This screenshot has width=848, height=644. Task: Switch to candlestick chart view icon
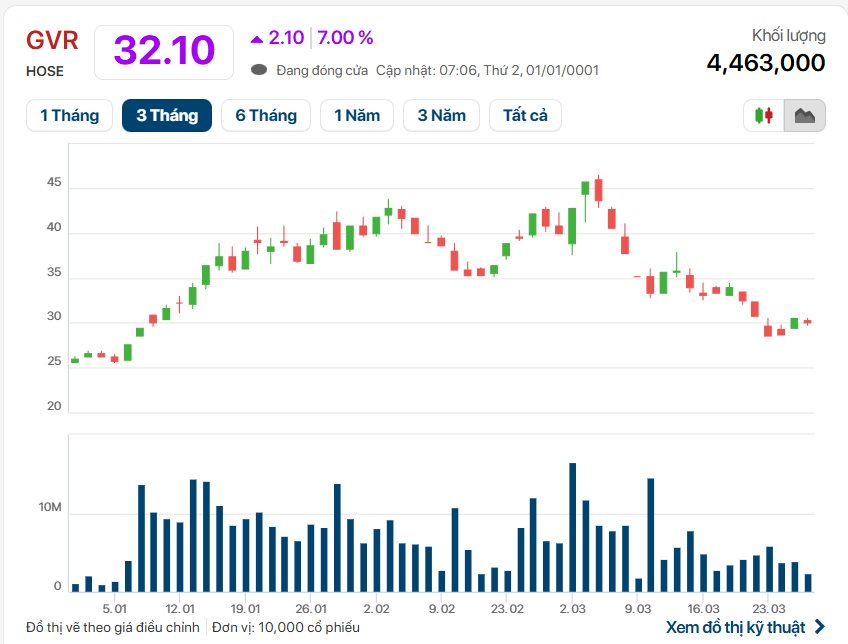pos(764,116)
